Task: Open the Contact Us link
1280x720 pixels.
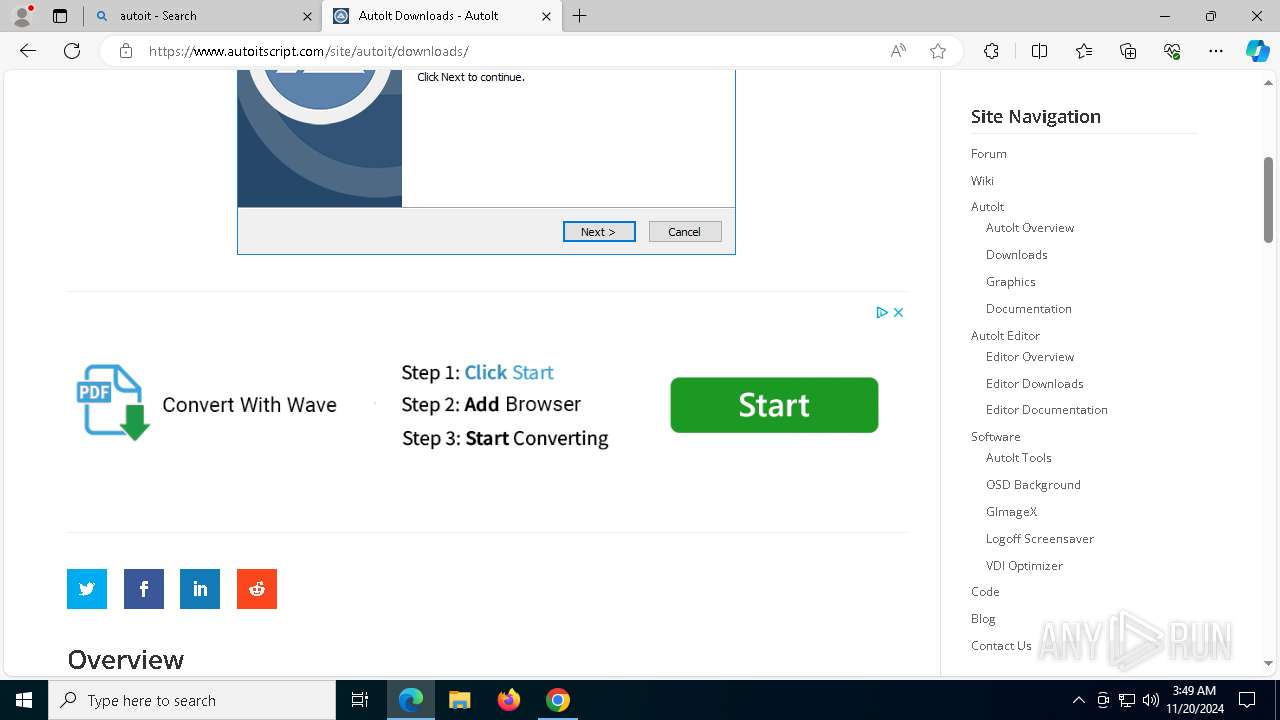Action: tap(1001, 645)
